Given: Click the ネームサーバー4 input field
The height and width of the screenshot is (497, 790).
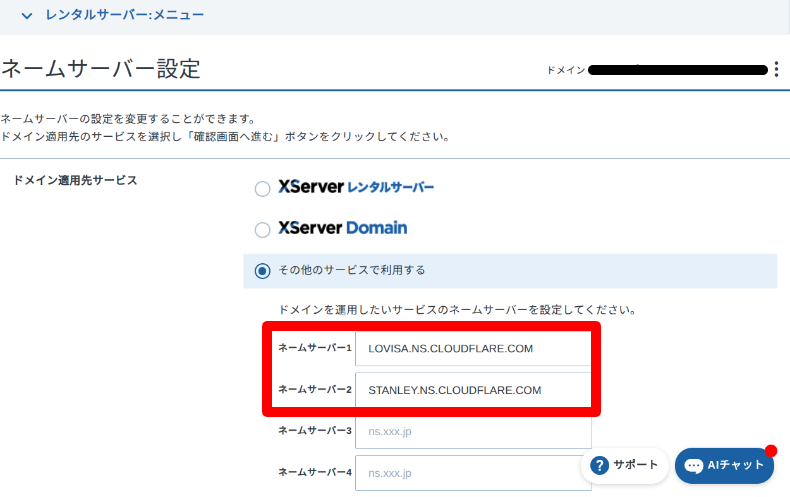Looking at the screenshot, I should [473, 473].
